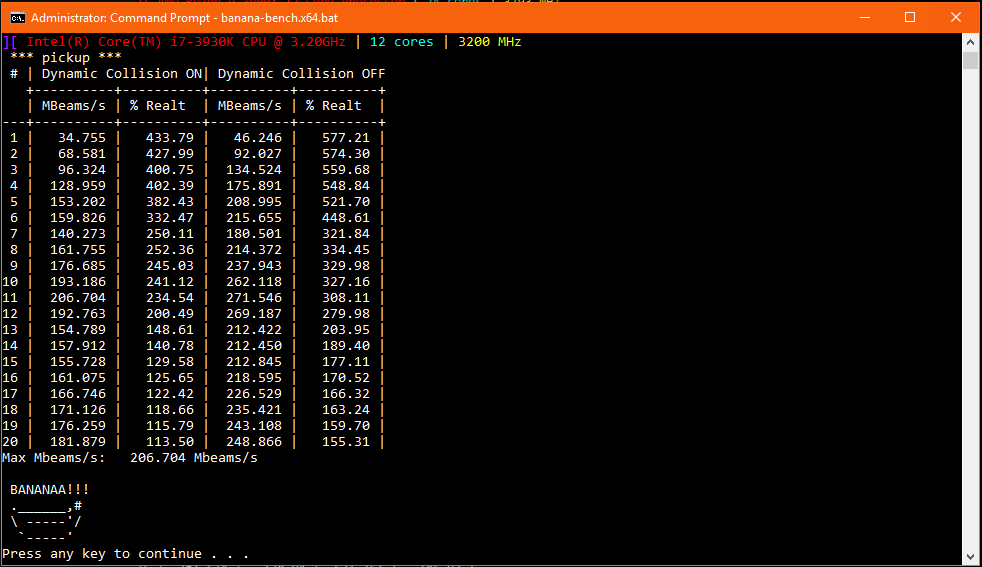Click value 157.912 in row 14
The height and width of the screenshot is (567, 982).
[x=78, y=346]
